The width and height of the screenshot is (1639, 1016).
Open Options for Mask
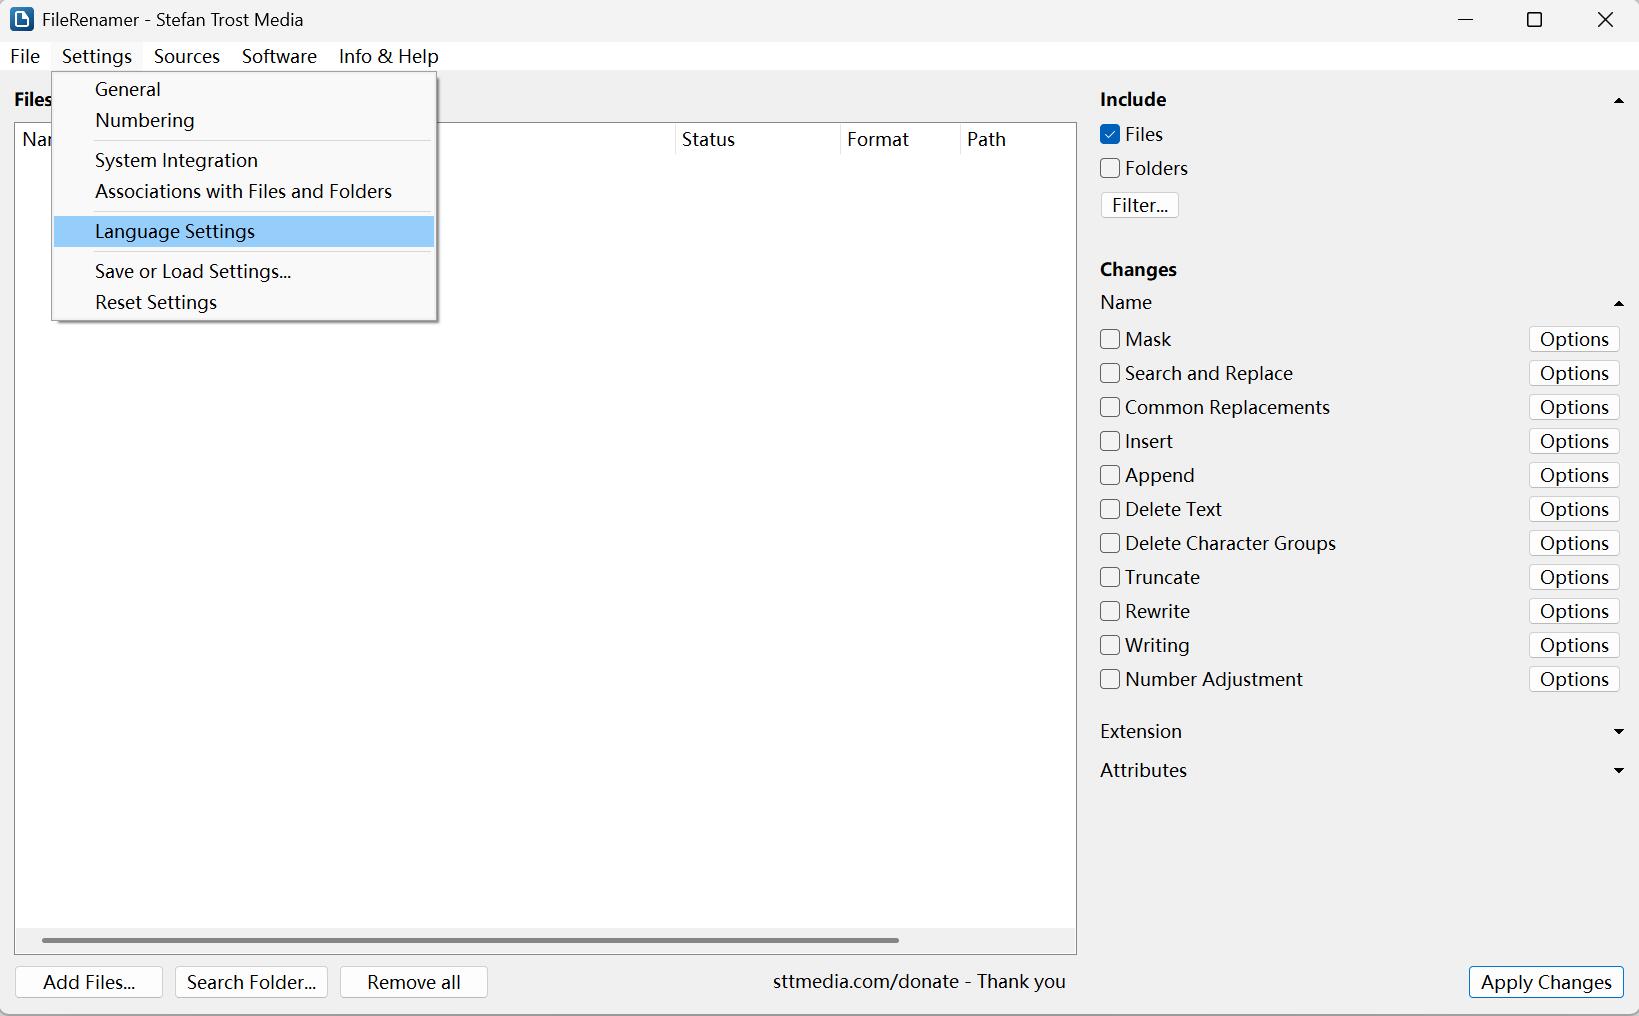(x=1574, y=339)
